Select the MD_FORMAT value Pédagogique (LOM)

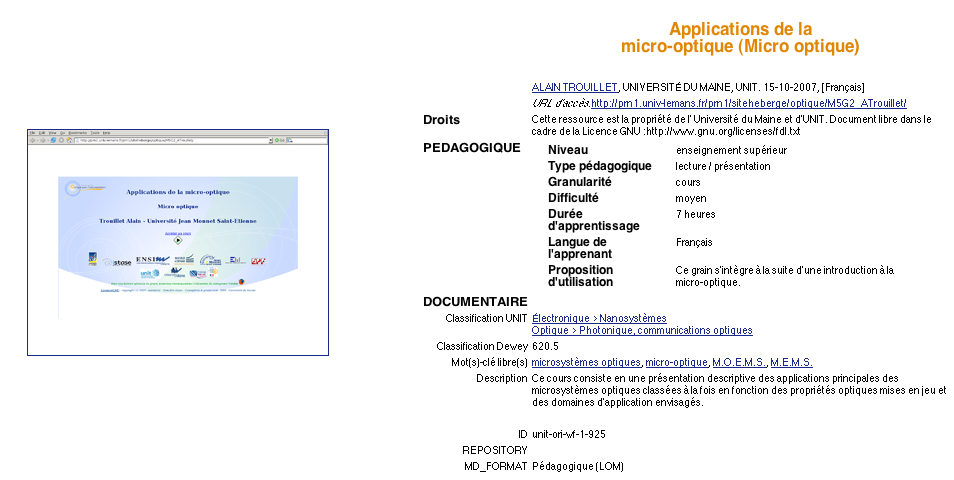pos(578,467)
